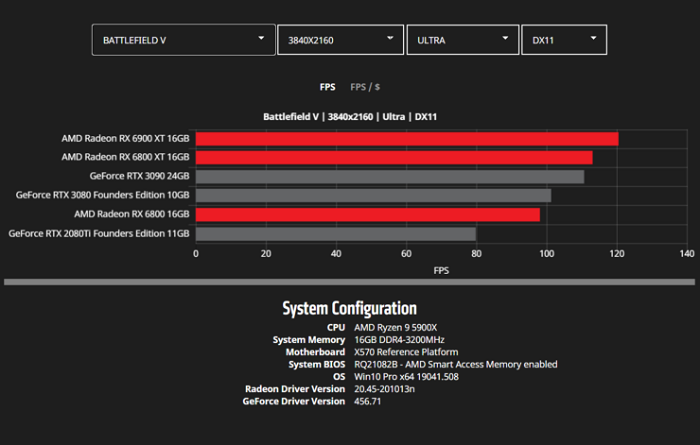Click the chart title above the bars
Viewport: 700px width, 445px height.
[x=349, y=117]
